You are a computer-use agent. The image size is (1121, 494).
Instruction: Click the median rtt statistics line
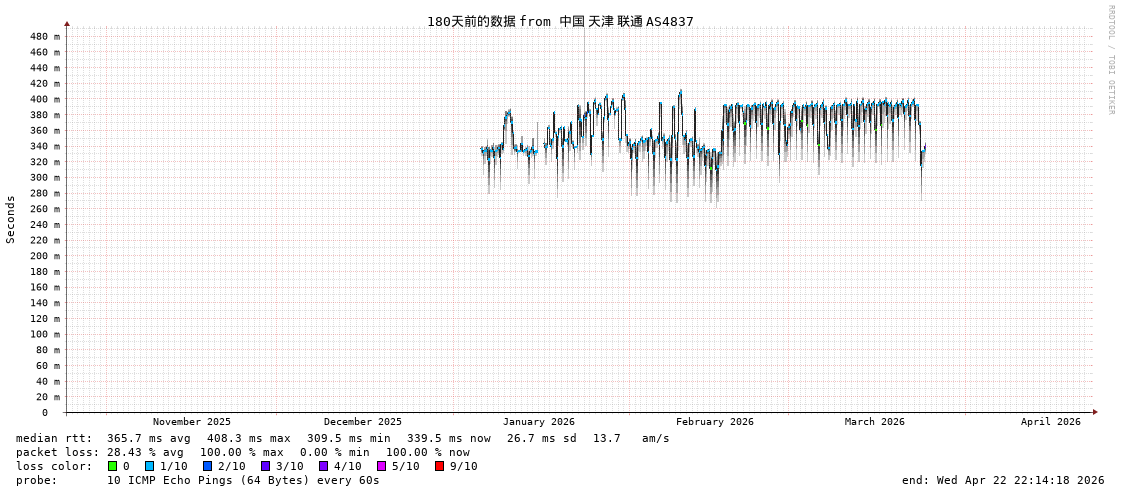(342, 438)
